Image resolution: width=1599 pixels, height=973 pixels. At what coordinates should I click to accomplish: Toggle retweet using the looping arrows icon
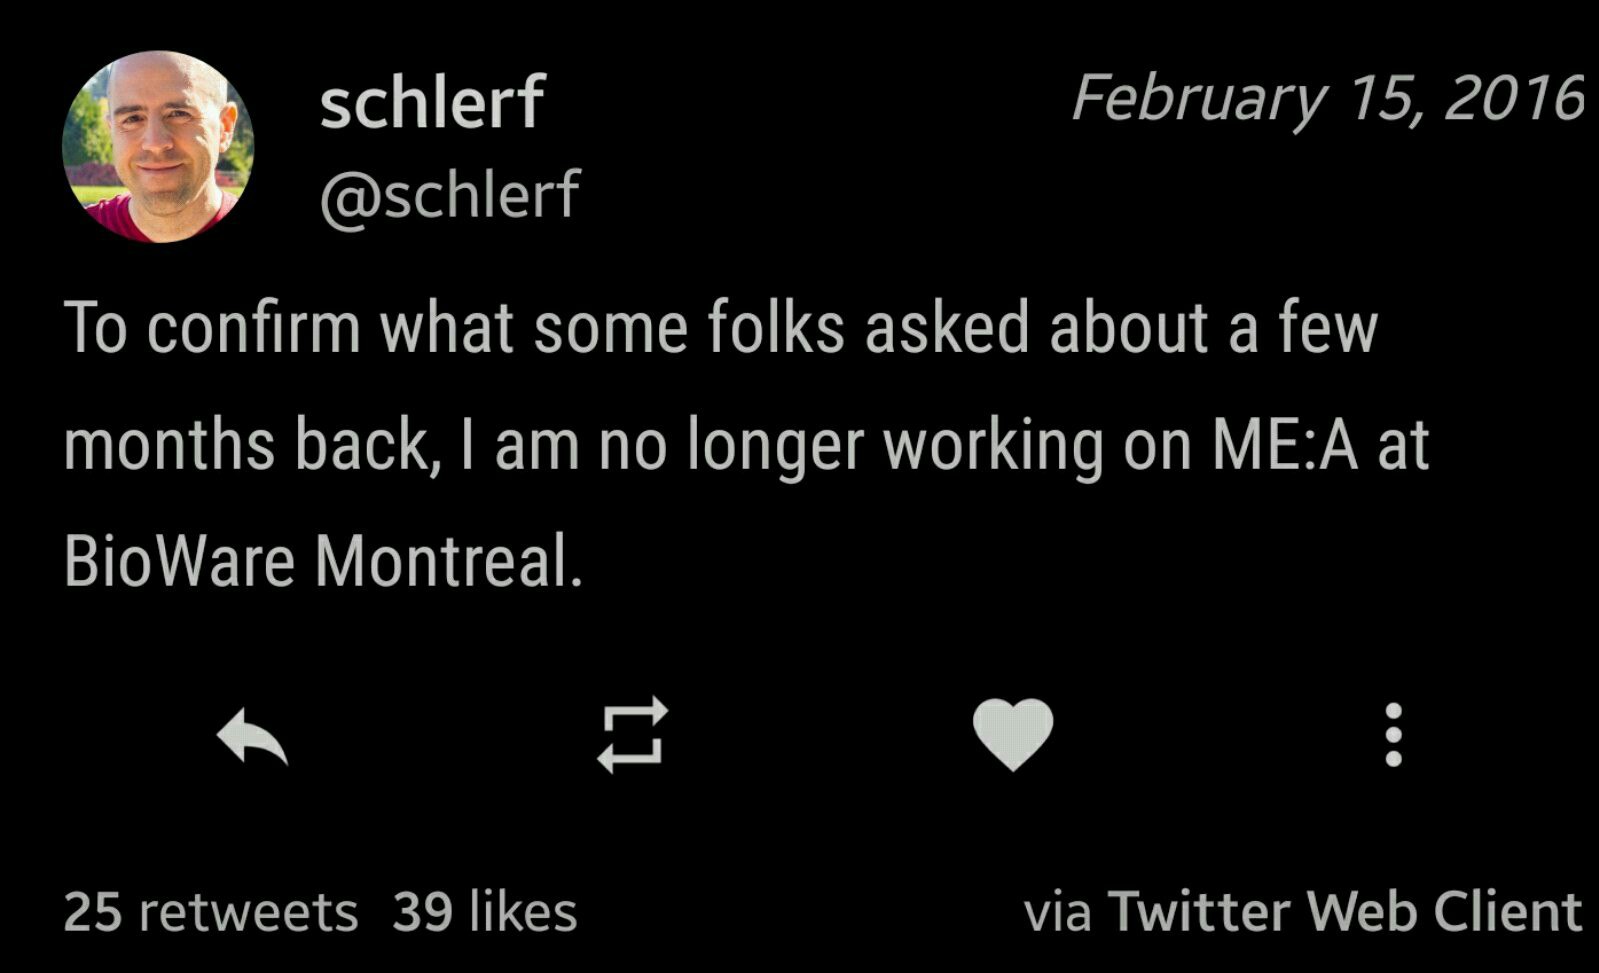click(x=632, y=735)
